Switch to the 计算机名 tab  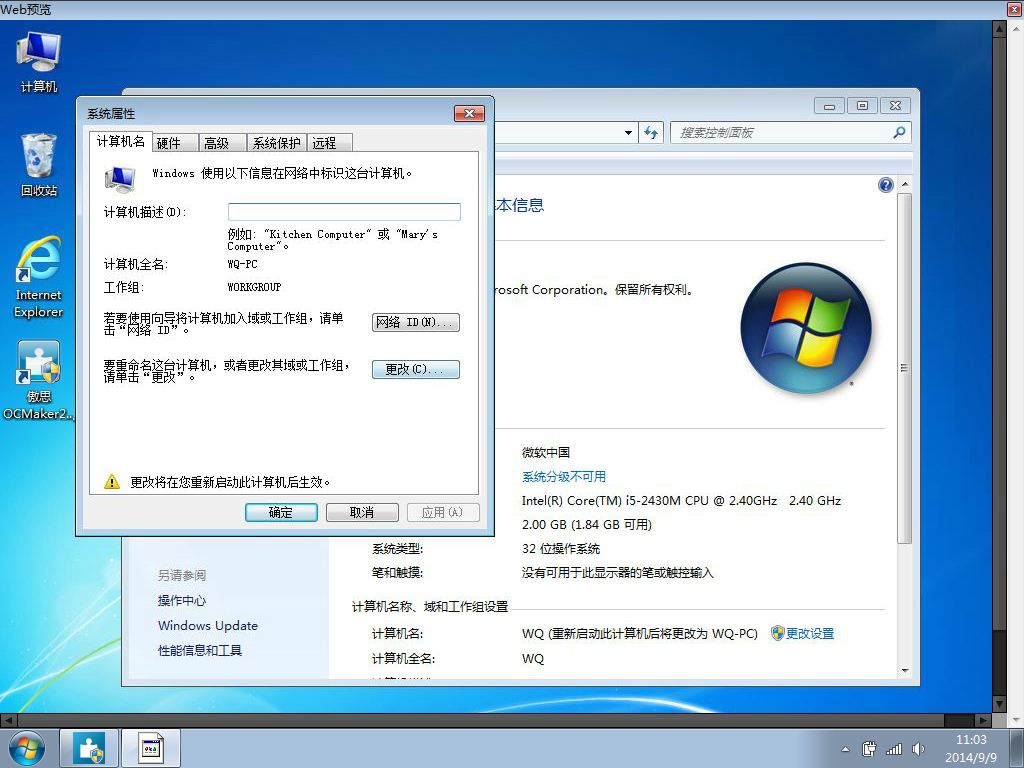[x=121, y=141]
